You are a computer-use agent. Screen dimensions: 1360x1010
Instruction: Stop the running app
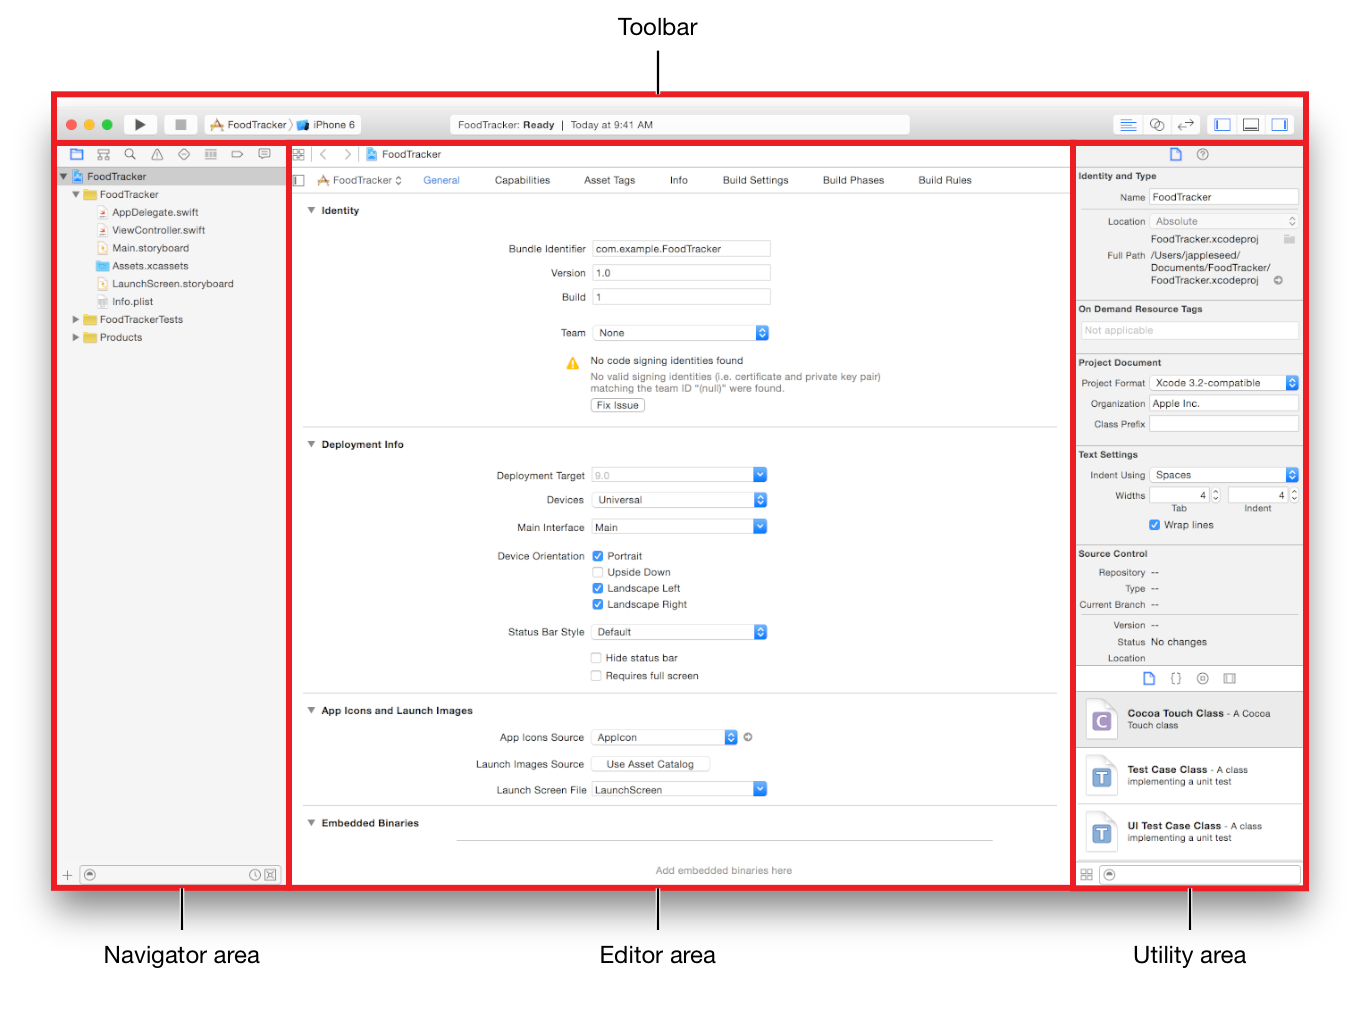pyautogui.click(x=180, y=125)
